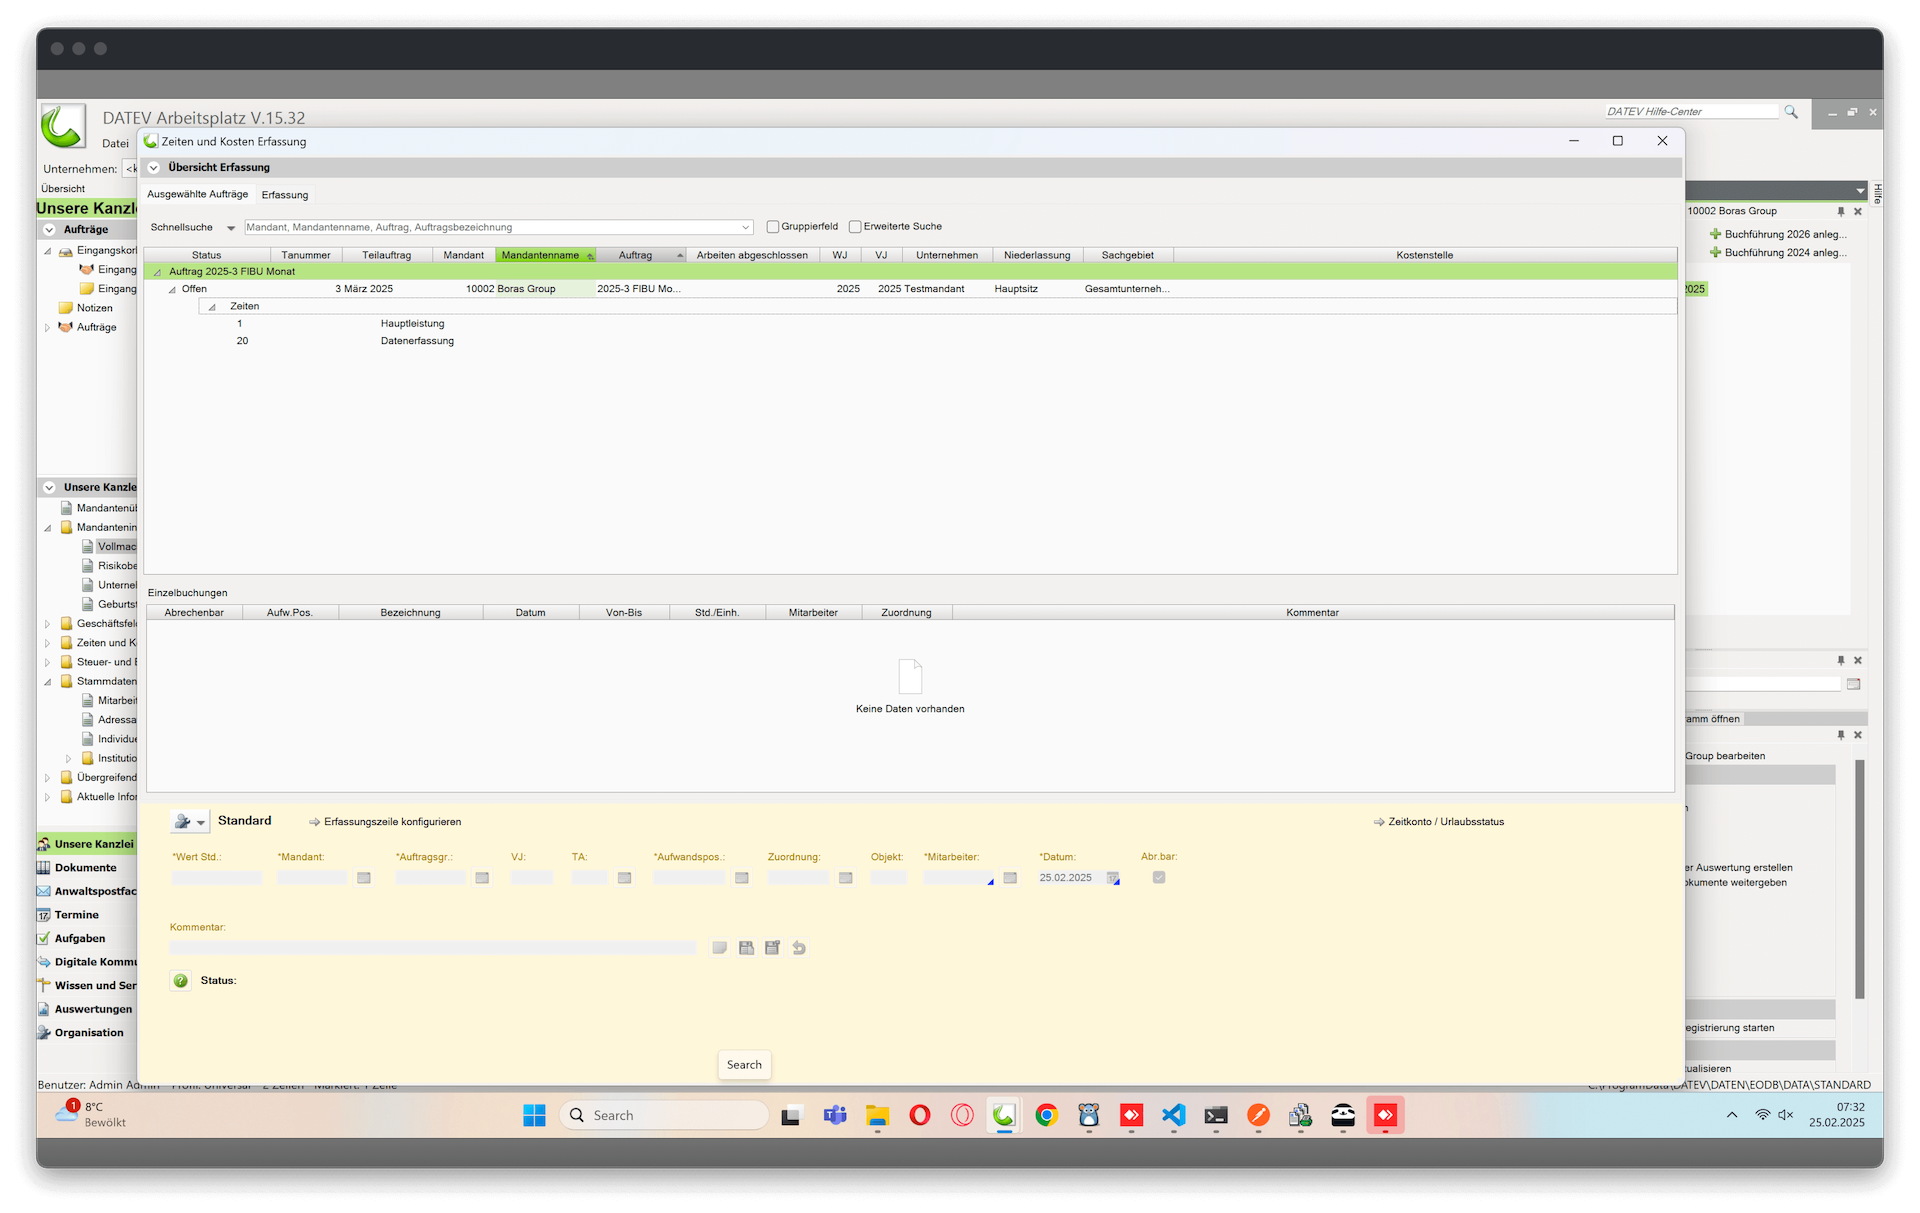1920x1213 pixels.
Task: Click the DATEV Hilfe-Center search magnifier
Action: point(1791,112)
